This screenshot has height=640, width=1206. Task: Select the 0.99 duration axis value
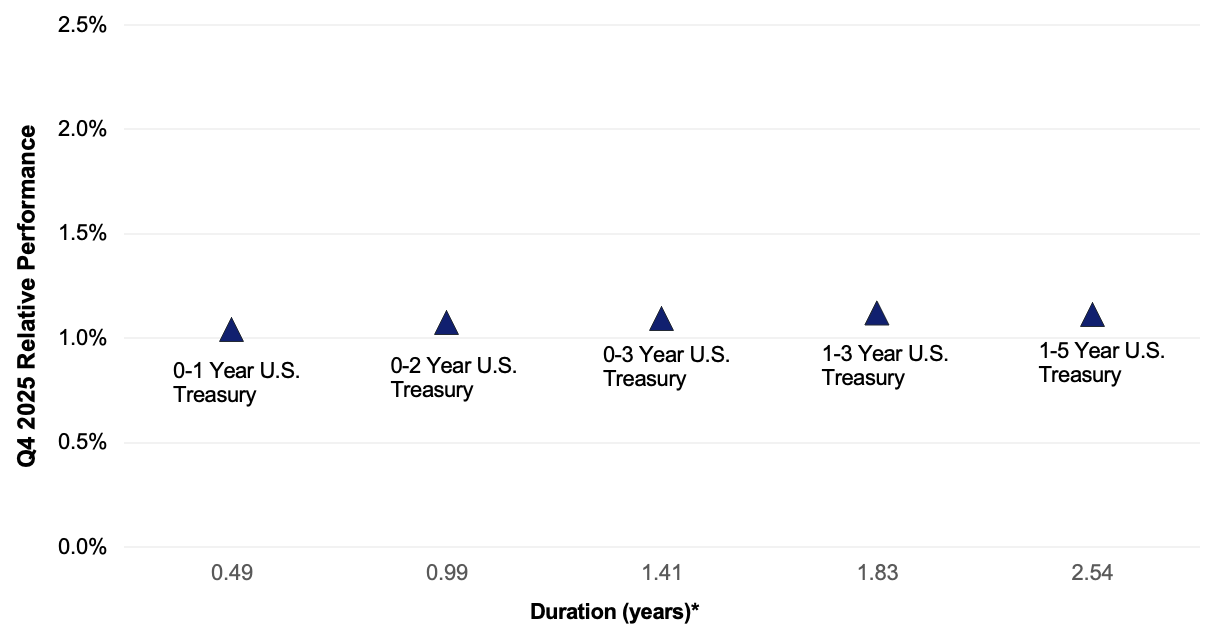446,573
